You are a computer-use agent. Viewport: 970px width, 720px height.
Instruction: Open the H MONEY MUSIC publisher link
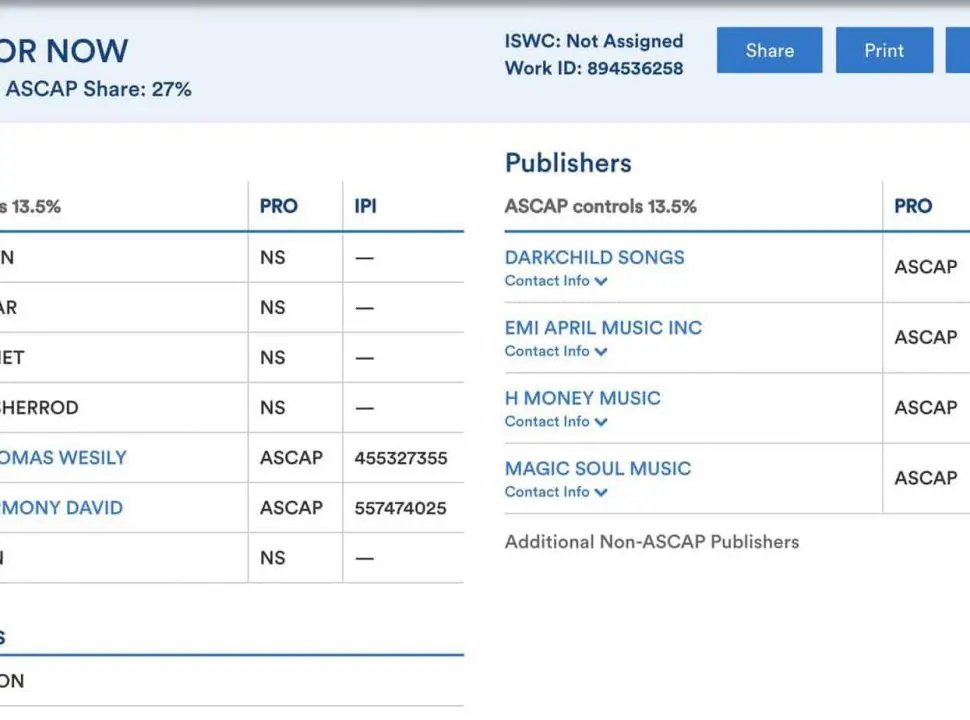pyautogui.click(x=582, y=398)
